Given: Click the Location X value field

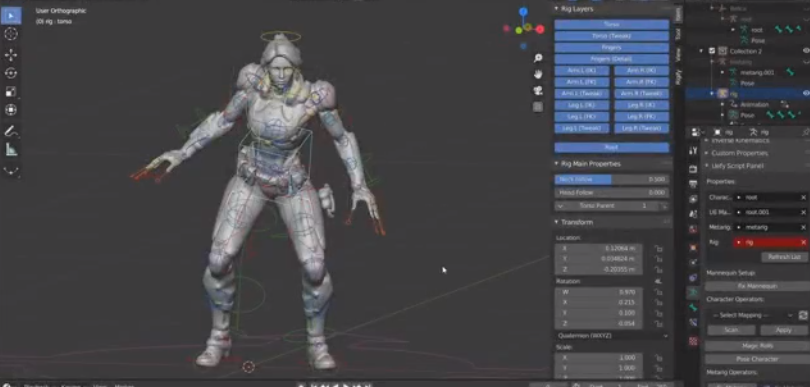Looking at the screenshot, I should [x=599, y=249].
